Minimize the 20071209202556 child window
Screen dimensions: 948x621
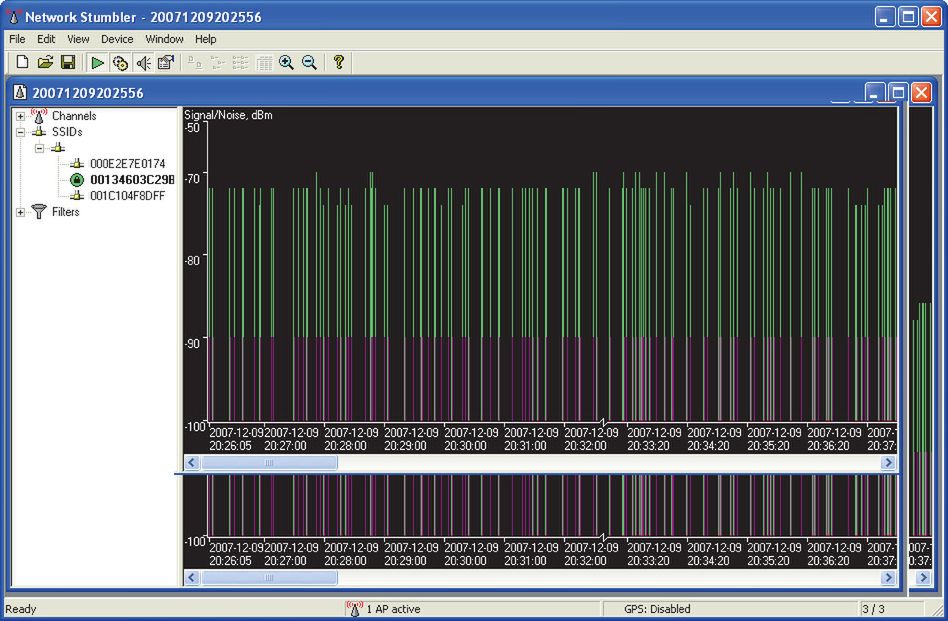point(875,93)
